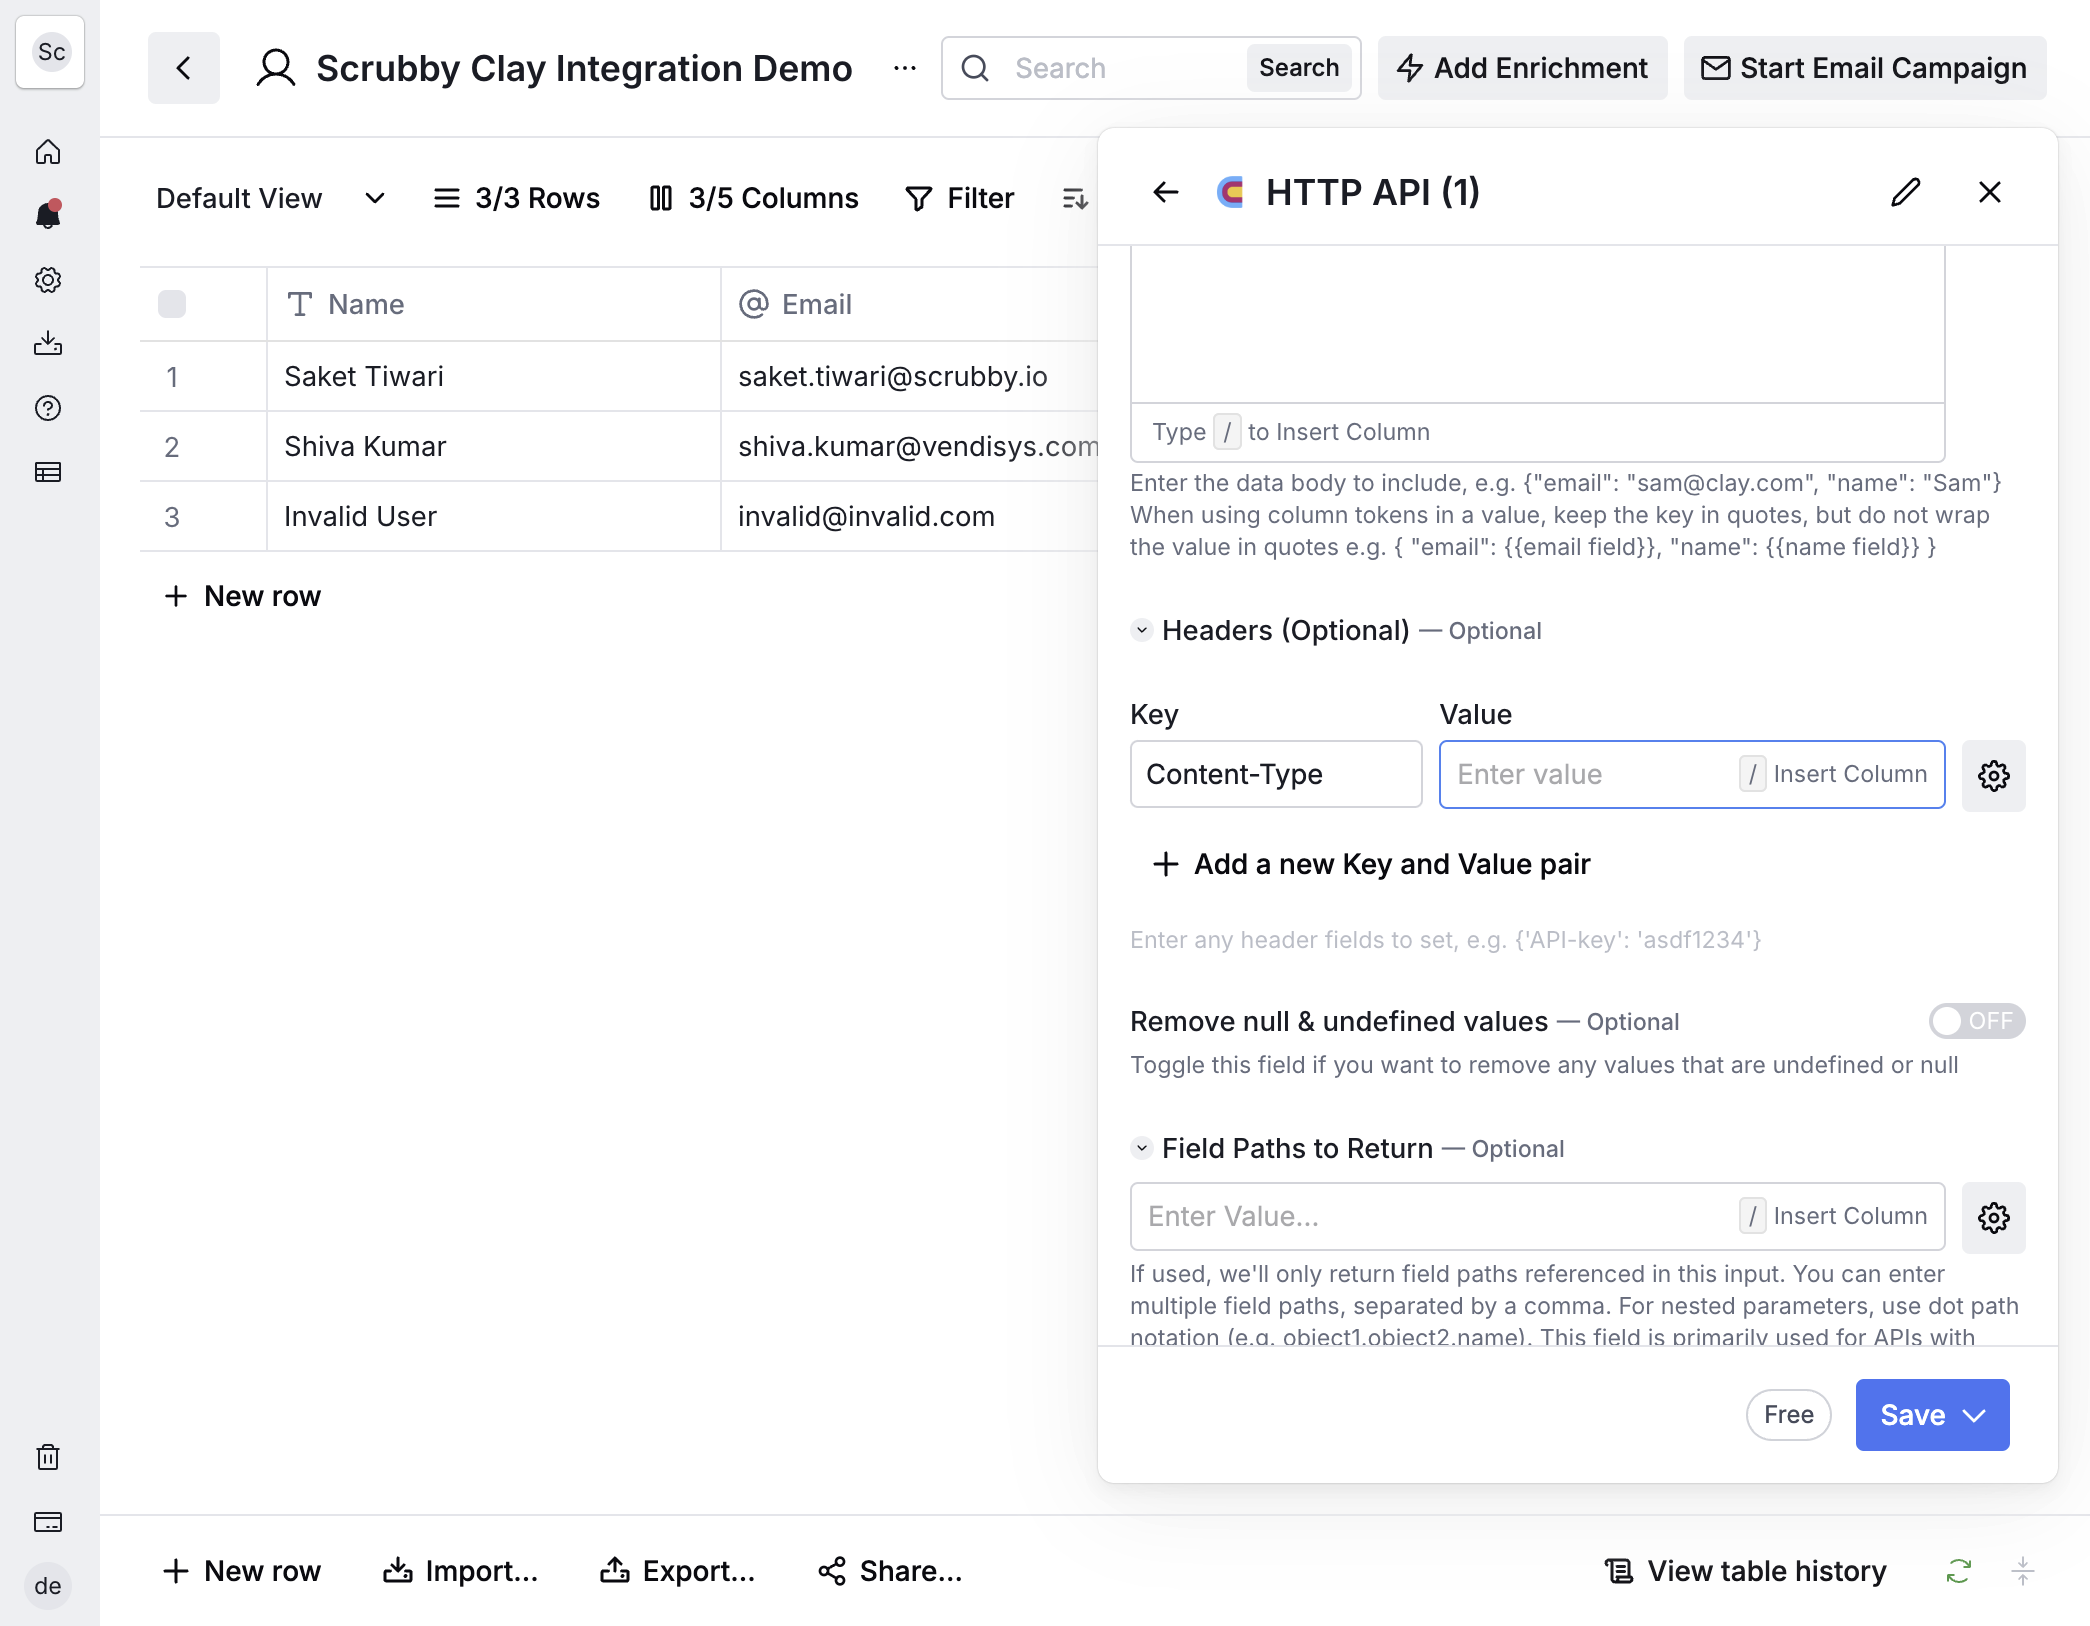
Task: Click Add Enrichment button
Action: pyautogui.click(x=1522, y=68)
